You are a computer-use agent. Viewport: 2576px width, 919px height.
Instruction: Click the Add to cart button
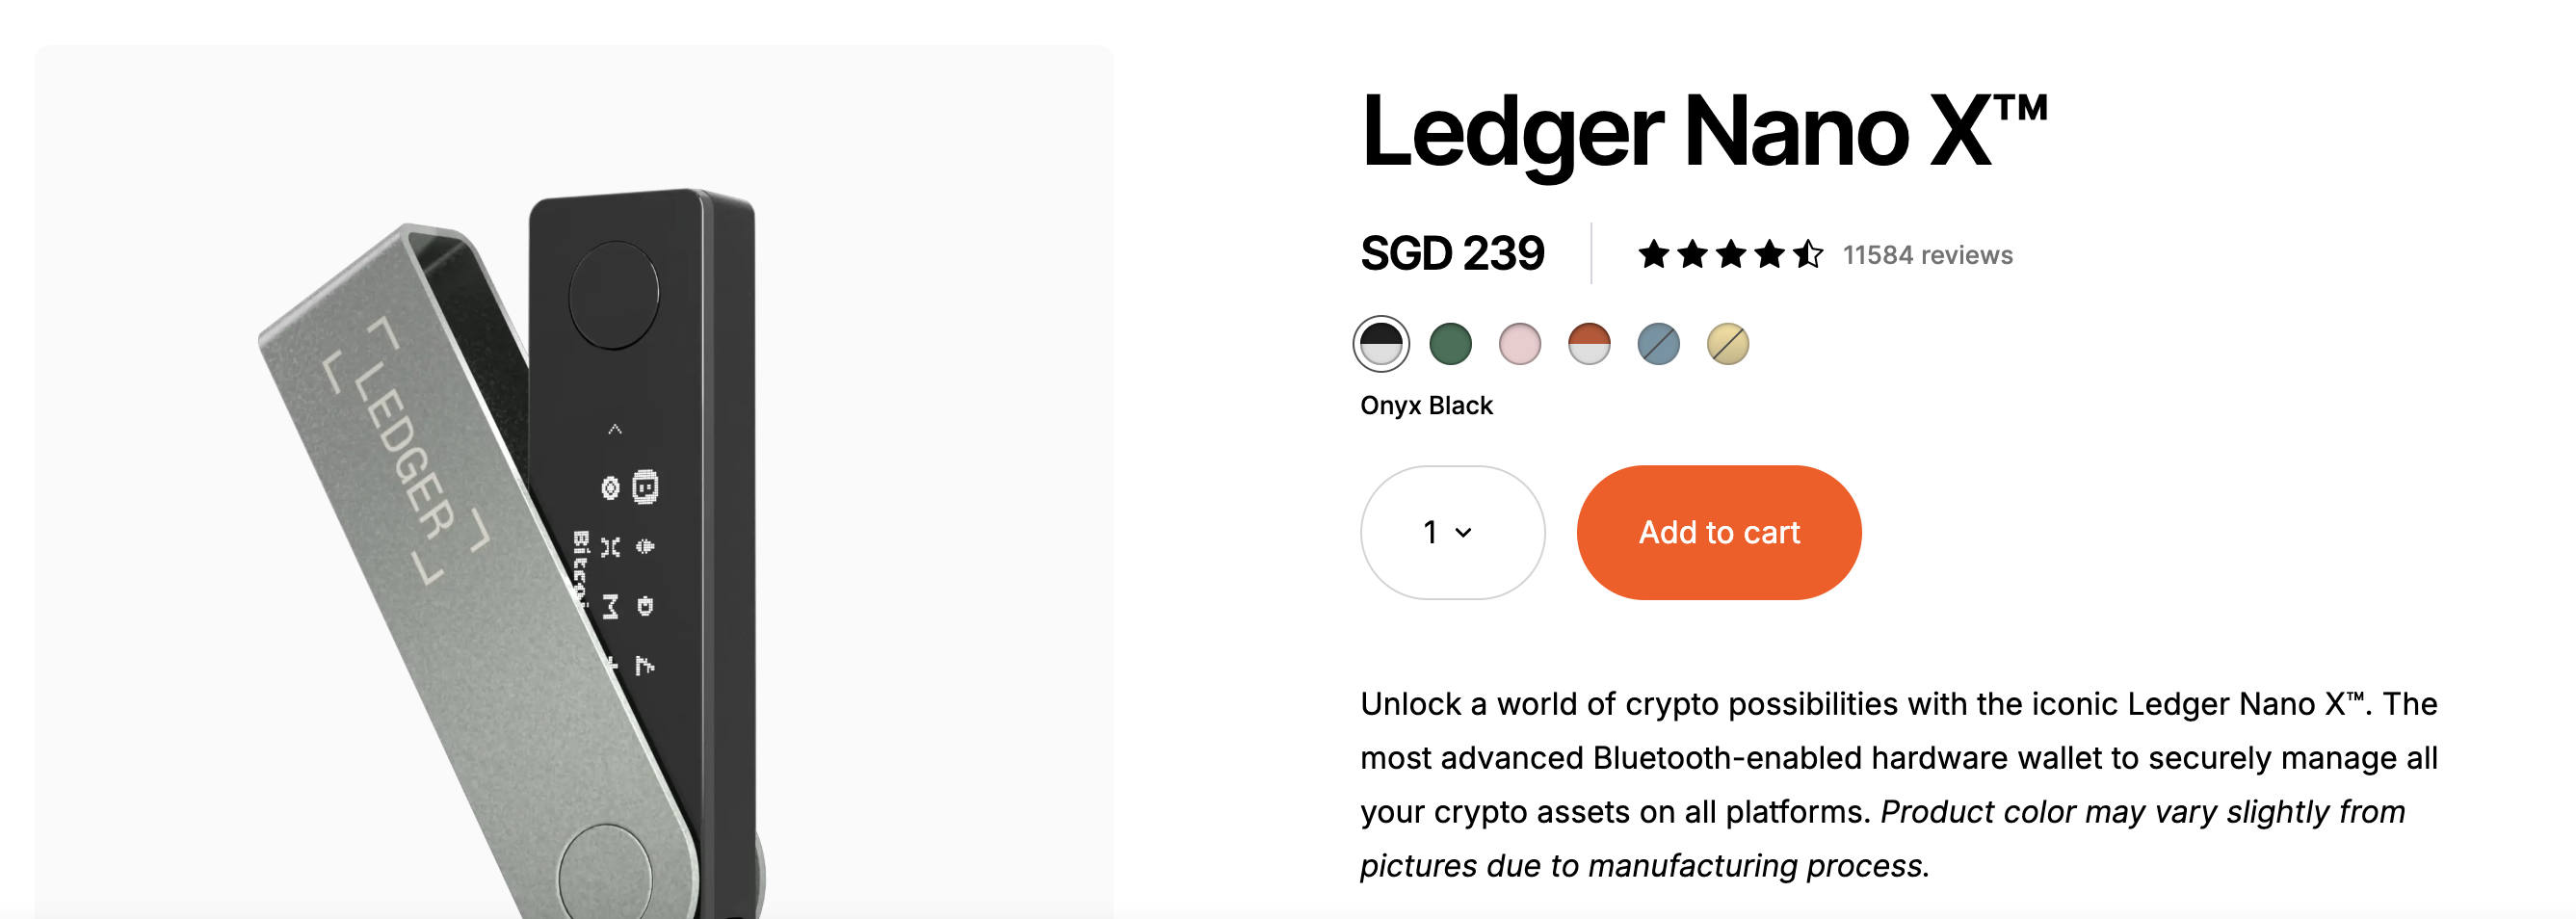[x=1718, y=532]
